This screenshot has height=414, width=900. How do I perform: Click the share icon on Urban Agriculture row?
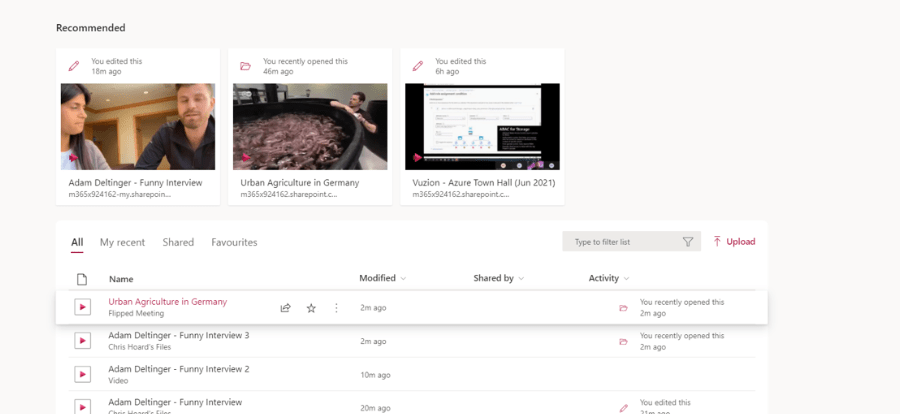click(x=285, y=308)
